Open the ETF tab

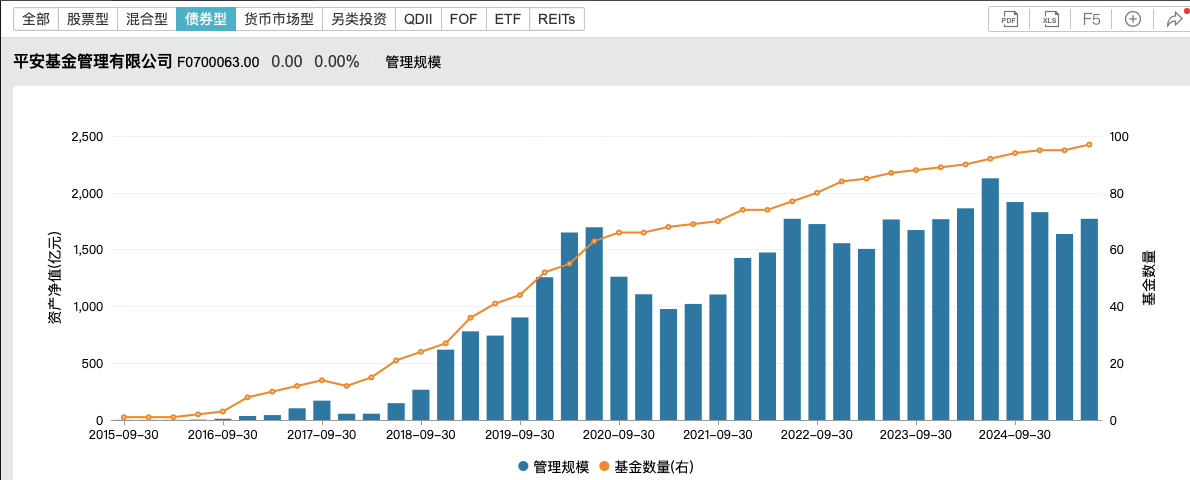pyautogui.click(x=508, y=19)
